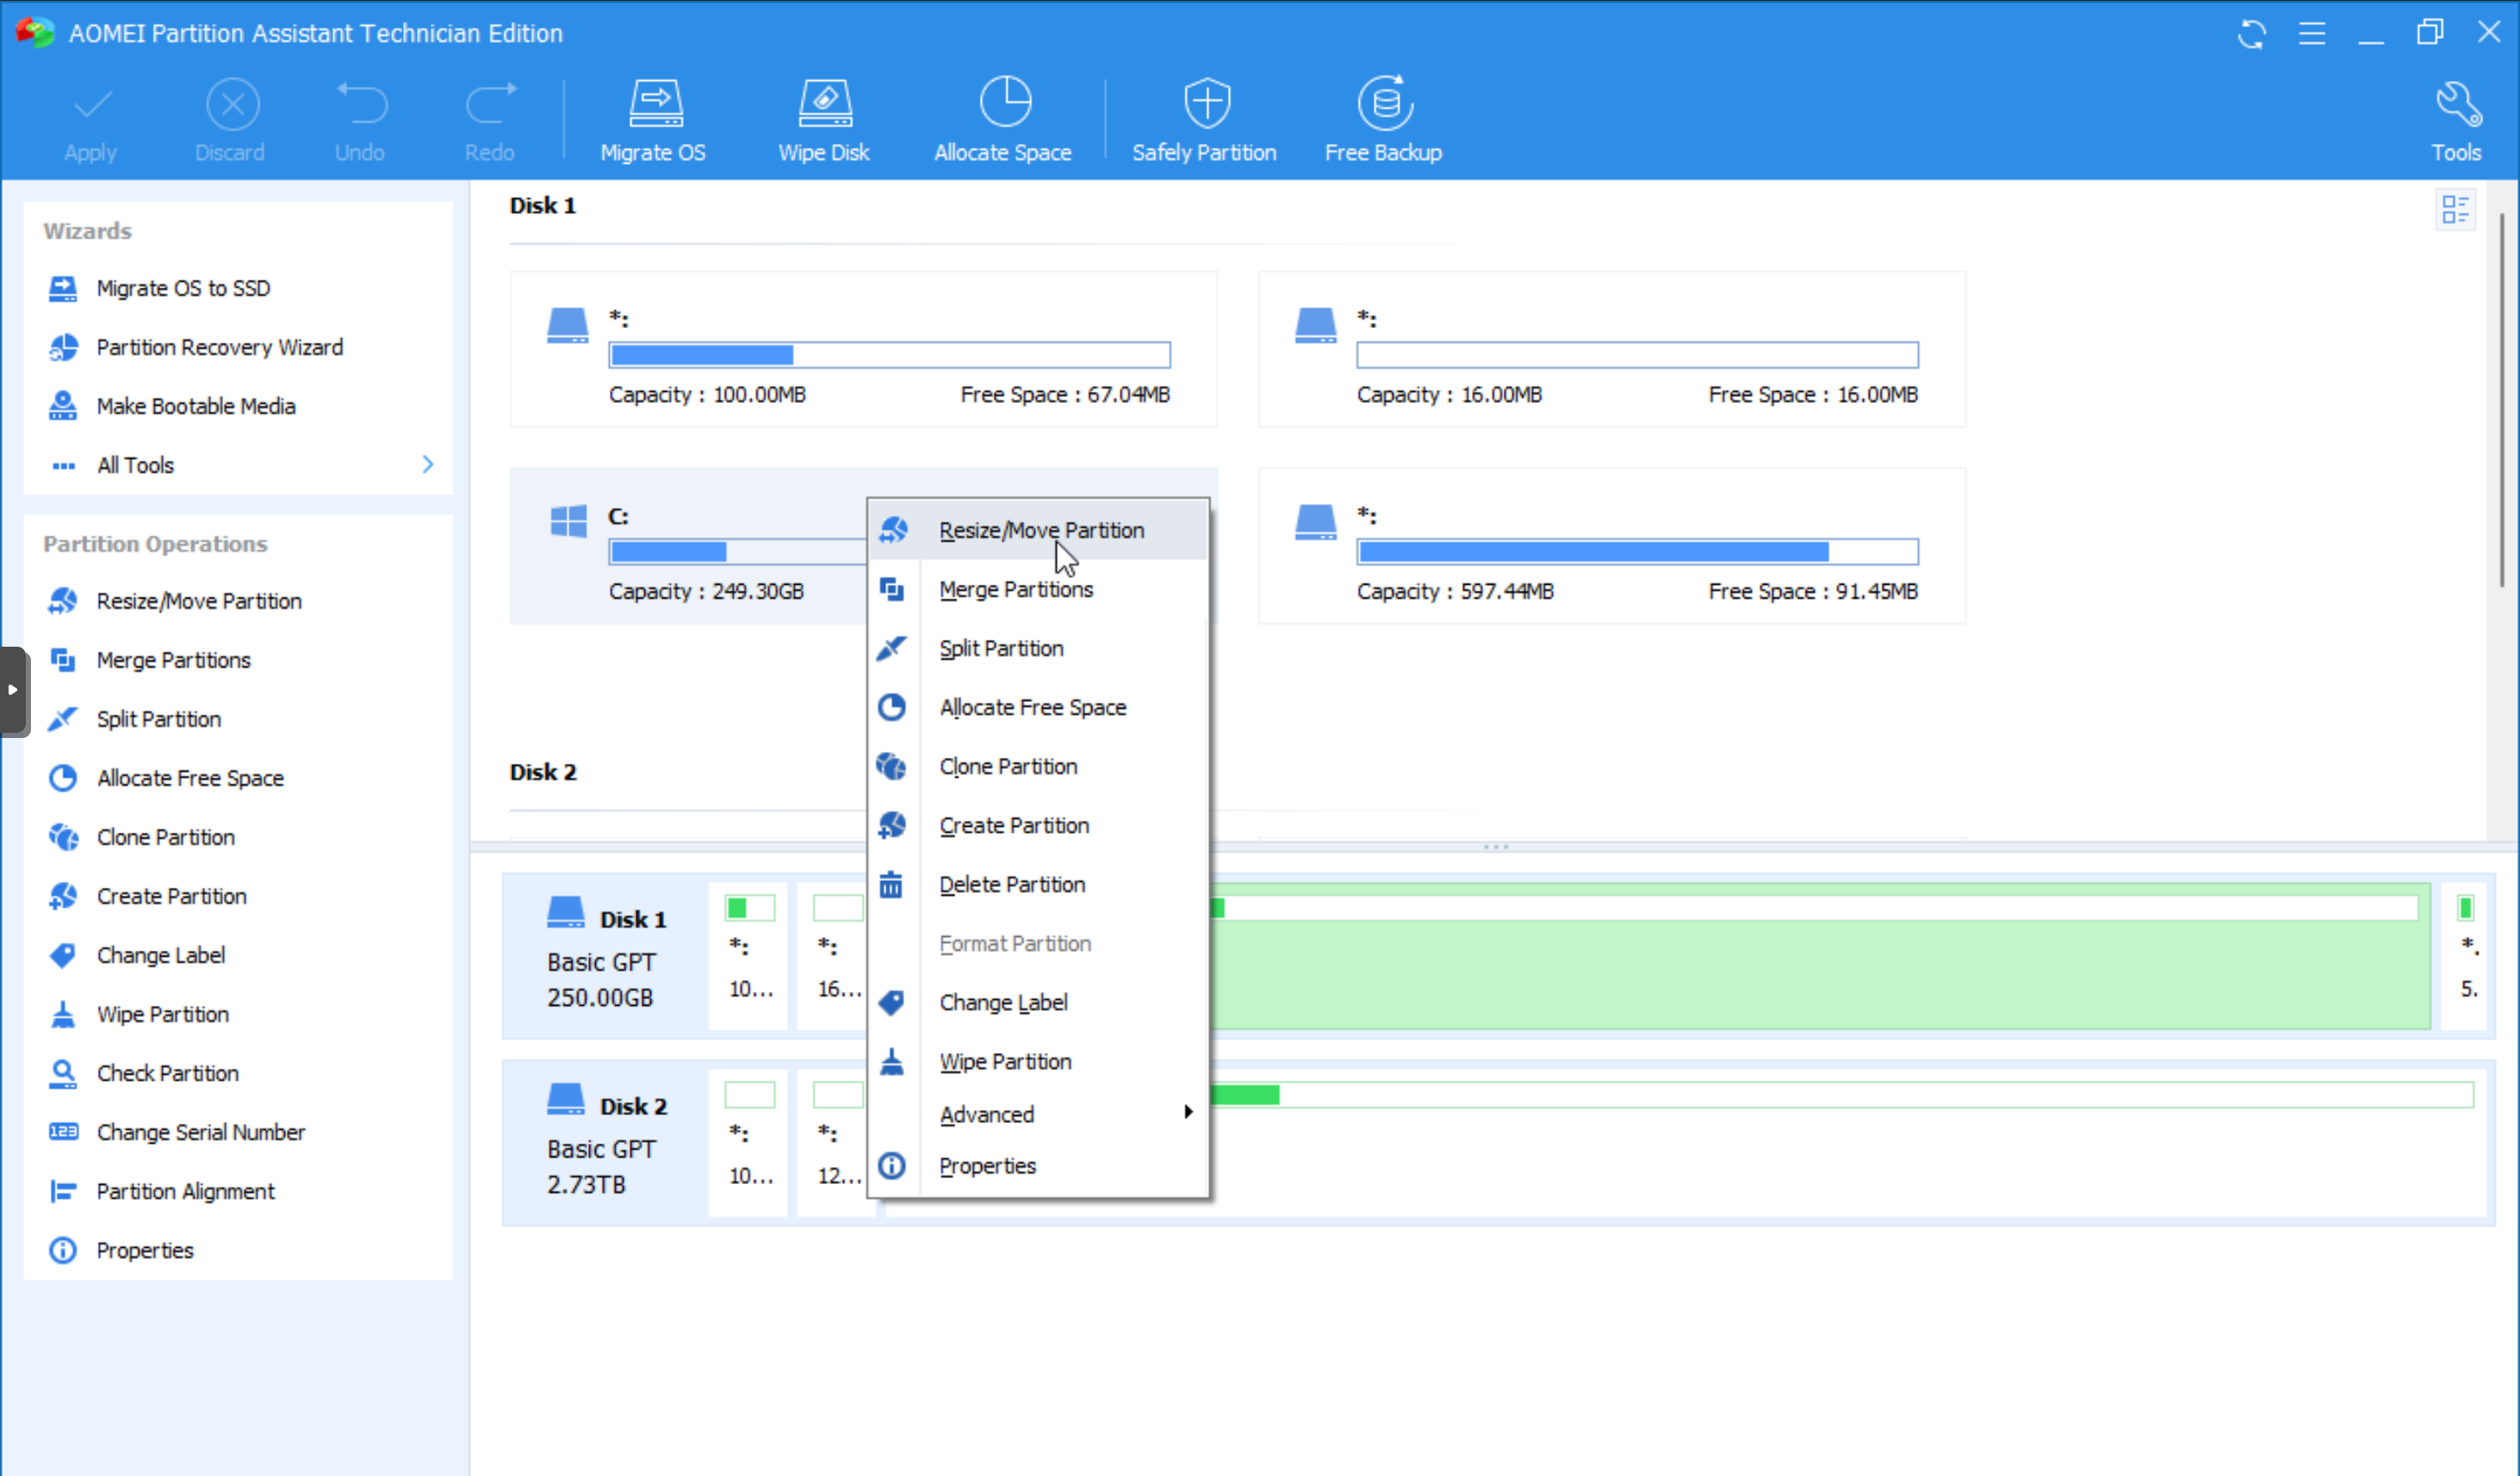
Task: Choose Allocate Free Space in context menu
Action: pos(1038,707)
